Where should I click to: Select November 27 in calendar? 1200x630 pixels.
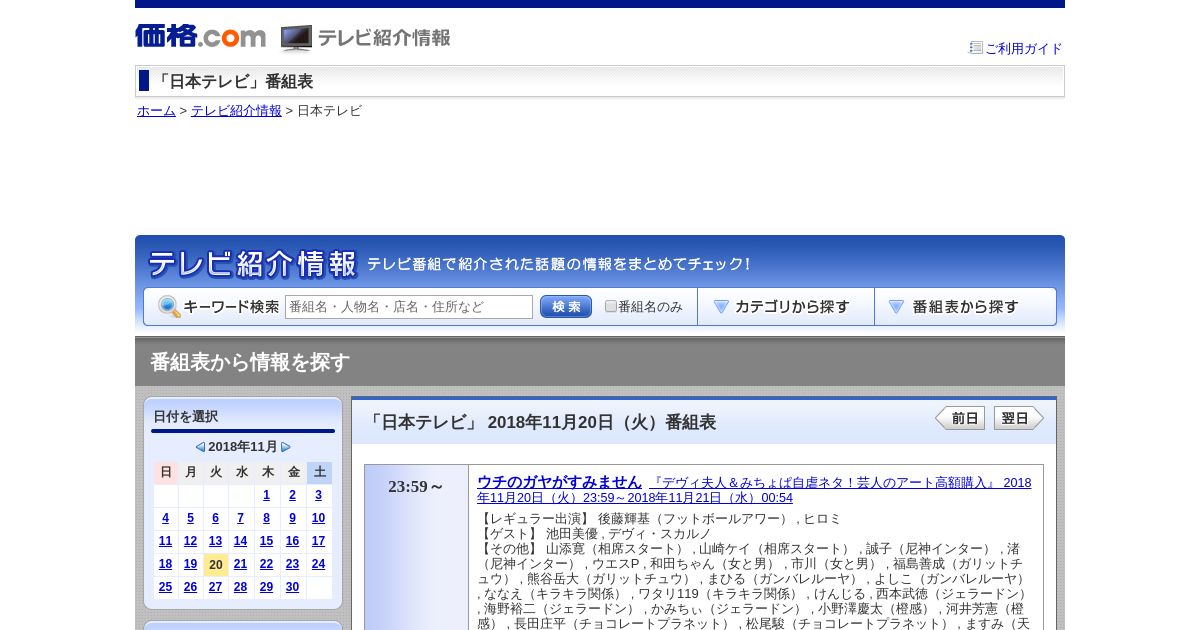point(216,587)
